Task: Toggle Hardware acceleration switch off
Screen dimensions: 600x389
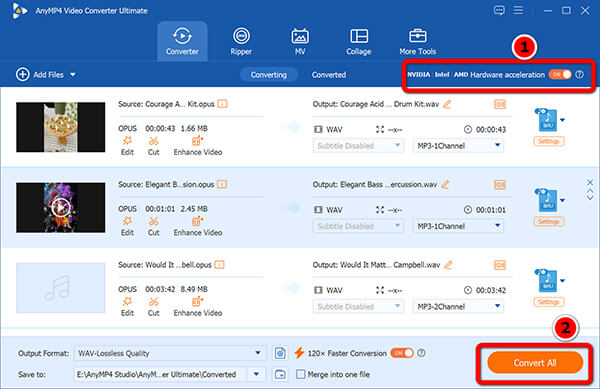Action: pyautogui.click(x=560, y=74)
